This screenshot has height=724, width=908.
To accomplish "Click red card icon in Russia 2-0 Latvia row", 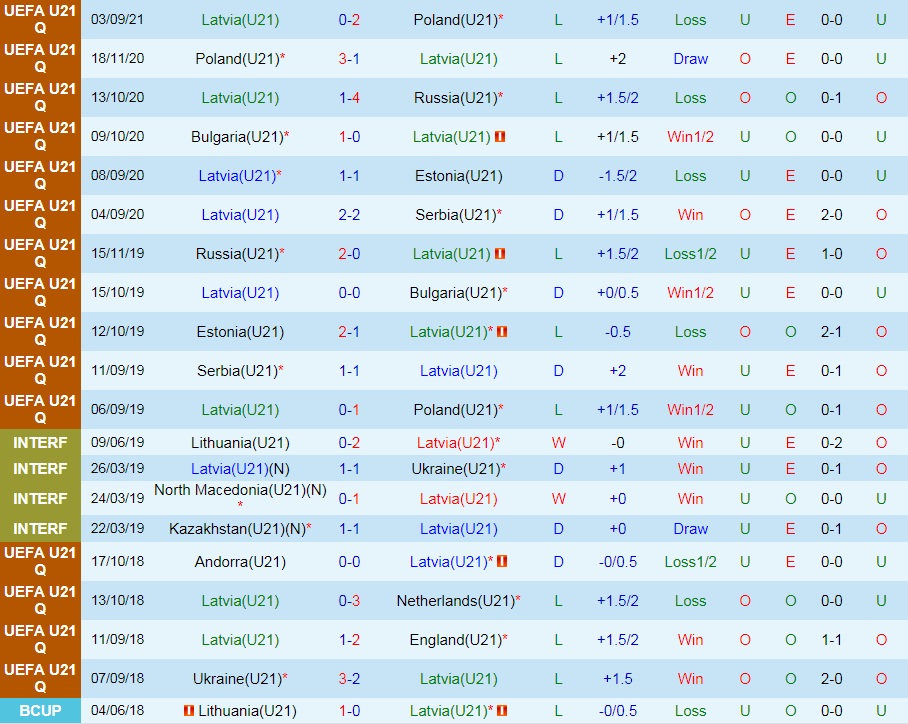I will 500,254.
